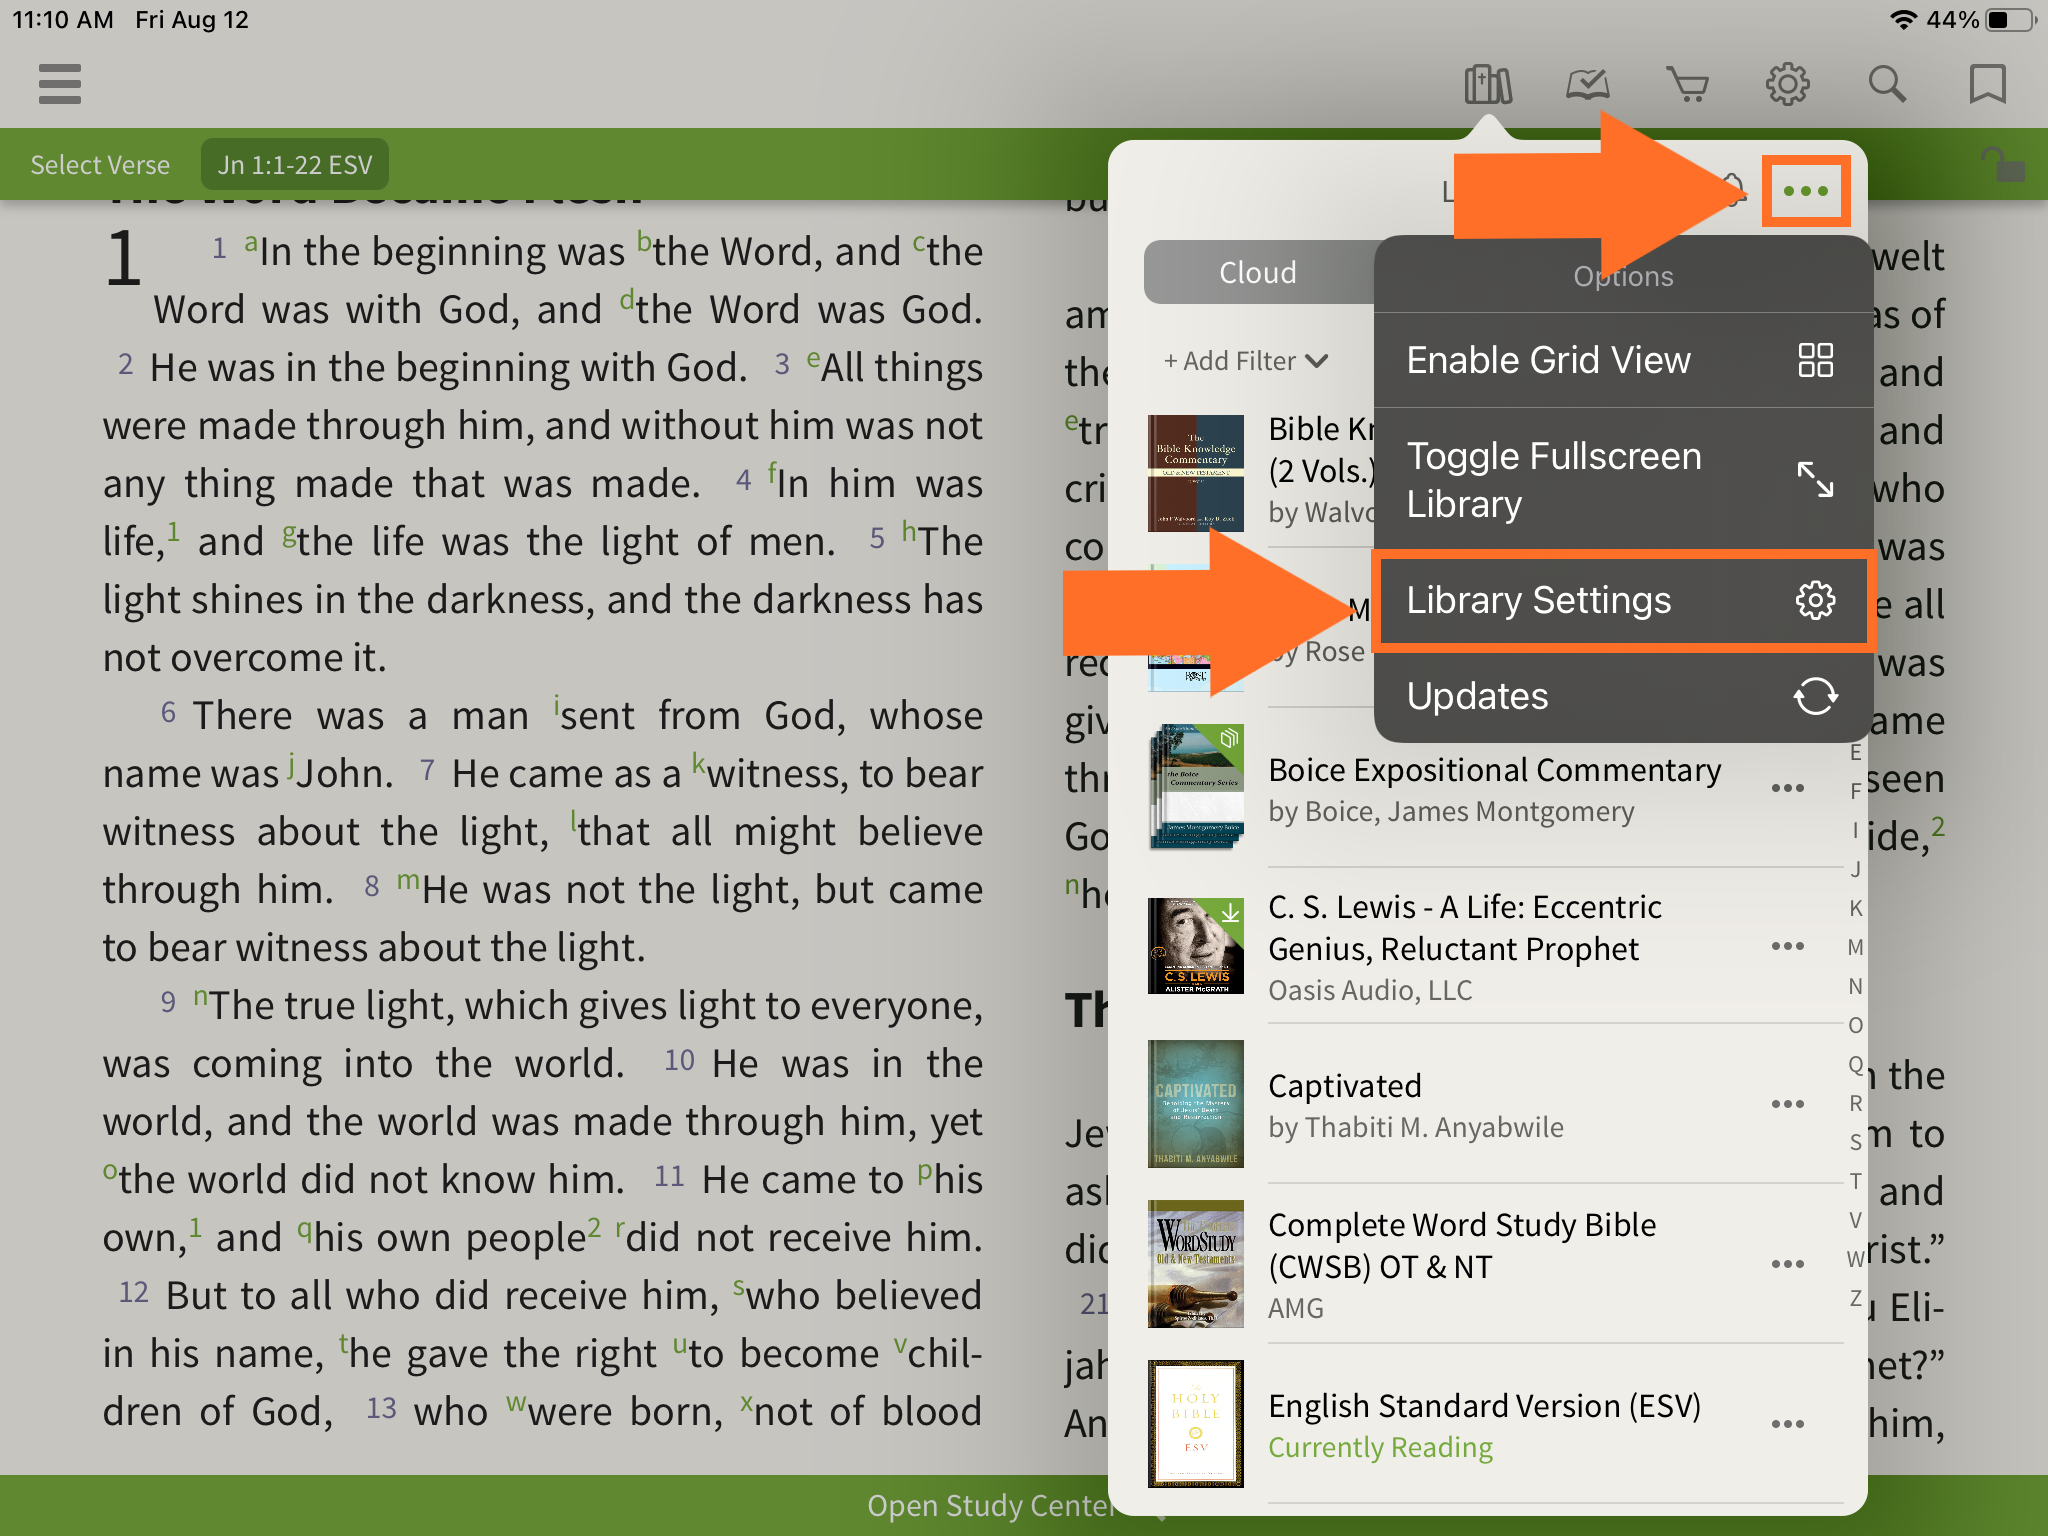Open more options for Complete Word Study Bible
The width and height of the screenshot is (2048, 1536).
point(1788,1264)
